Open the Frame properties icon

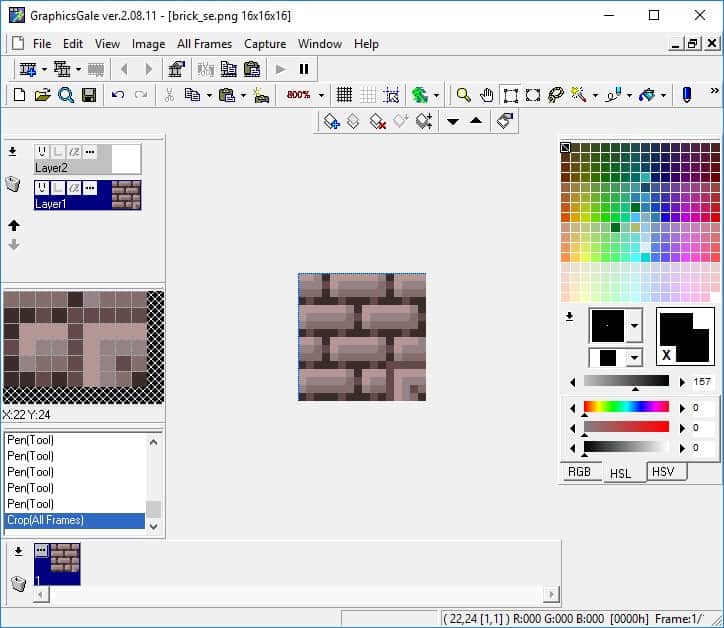176,69
